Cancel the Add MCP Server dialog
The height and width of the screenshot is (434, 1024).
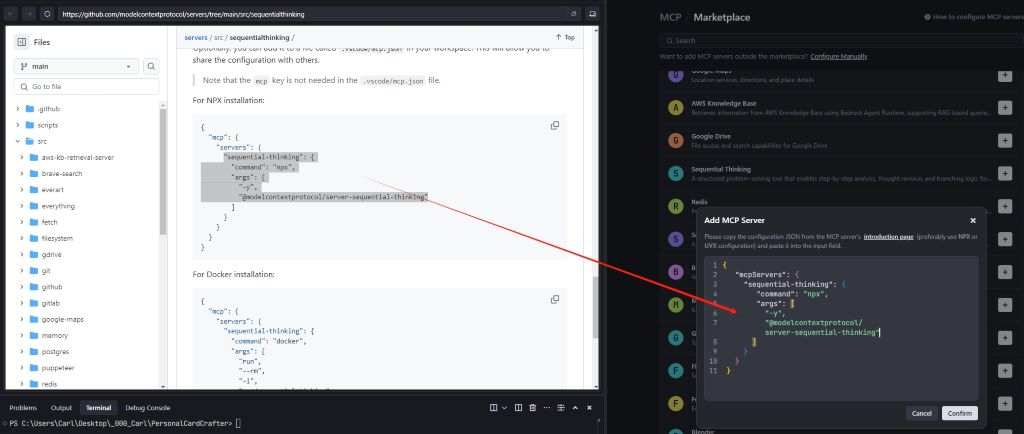pos(921,413)
